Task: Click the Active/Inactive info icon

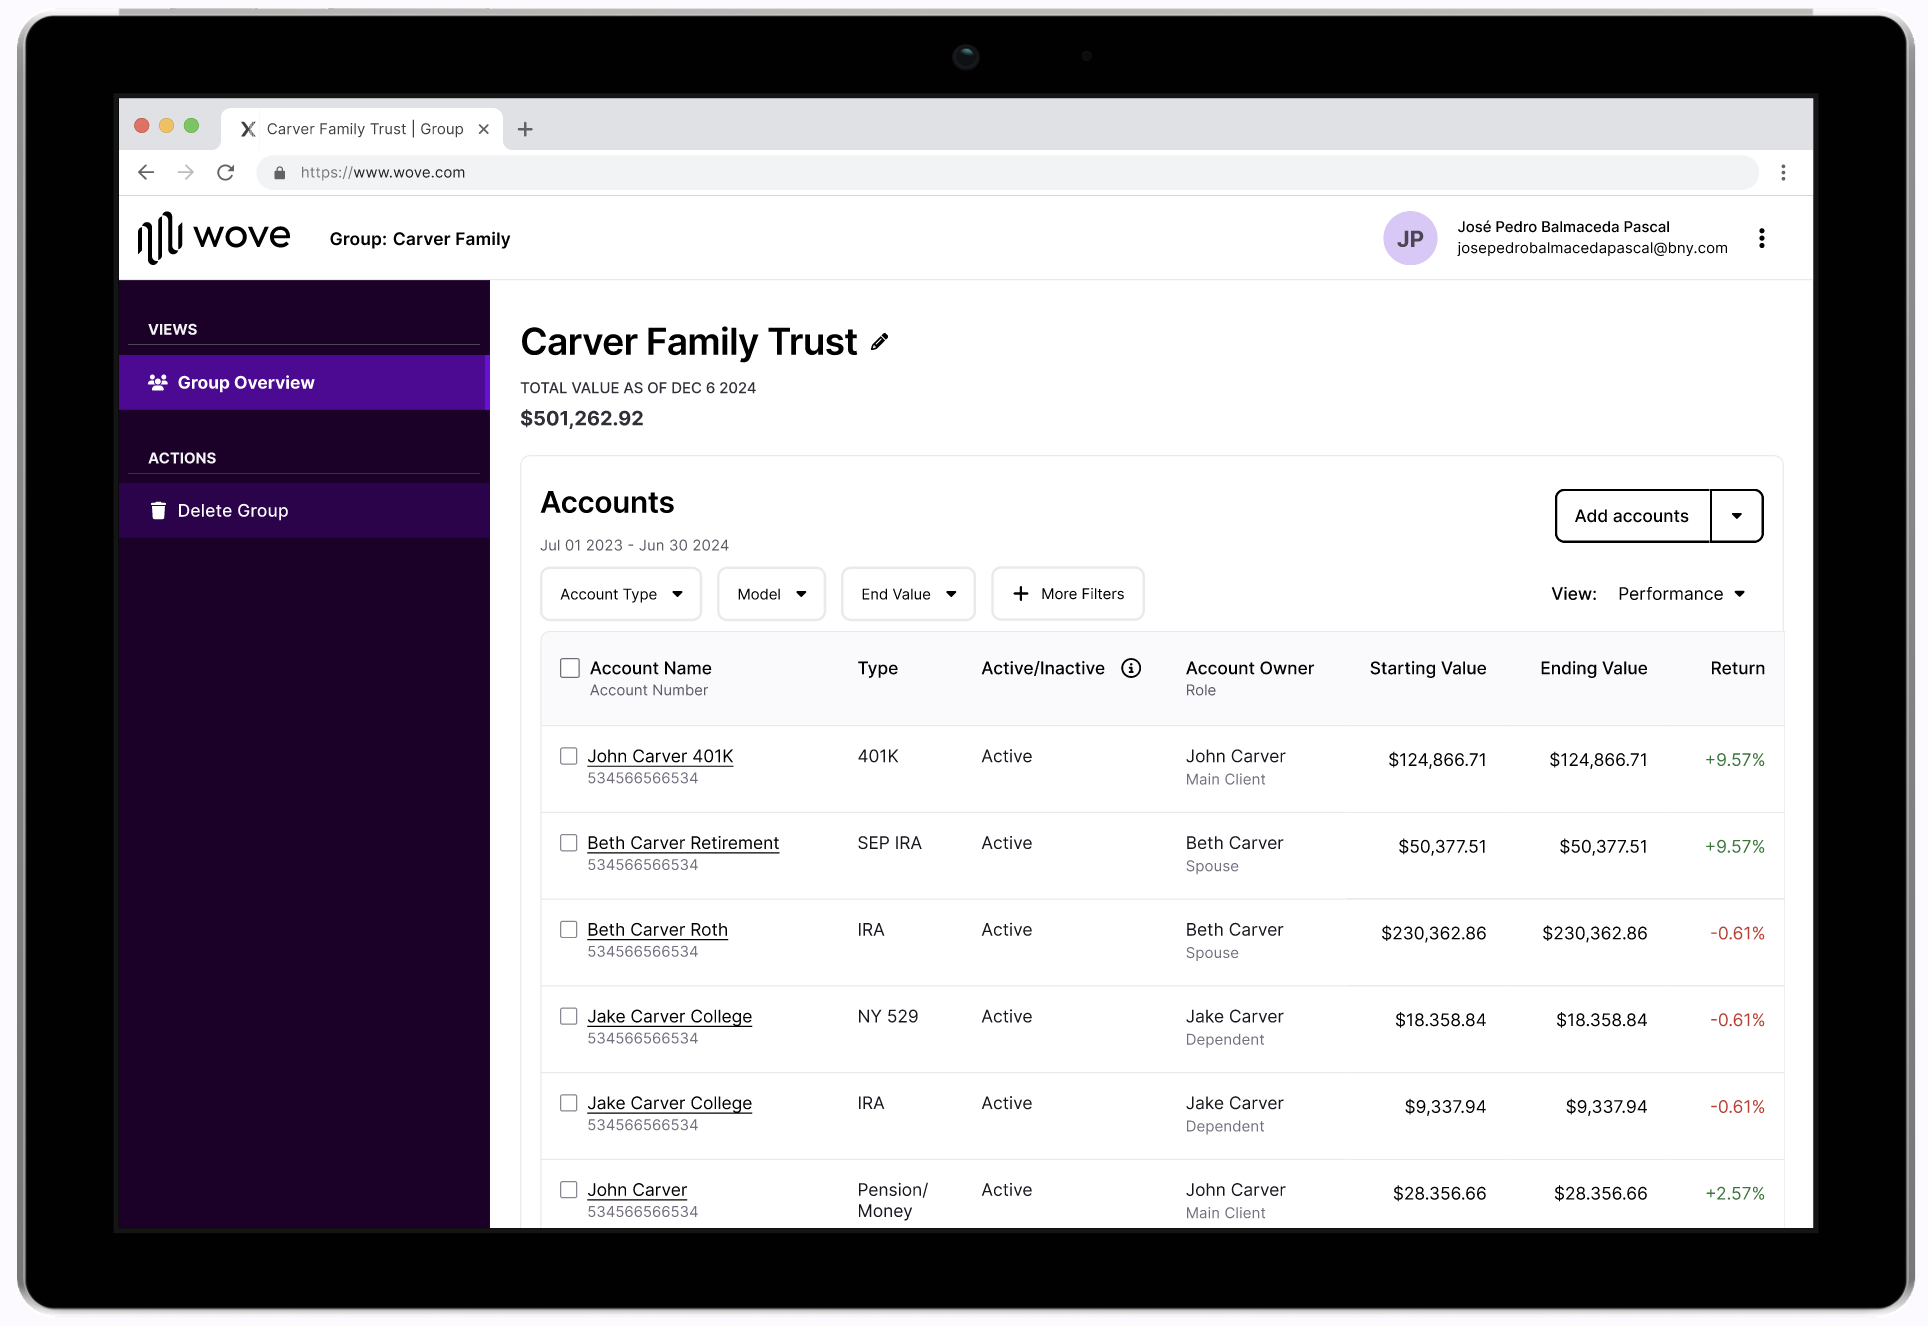Action: click(x=1131, y=668)
